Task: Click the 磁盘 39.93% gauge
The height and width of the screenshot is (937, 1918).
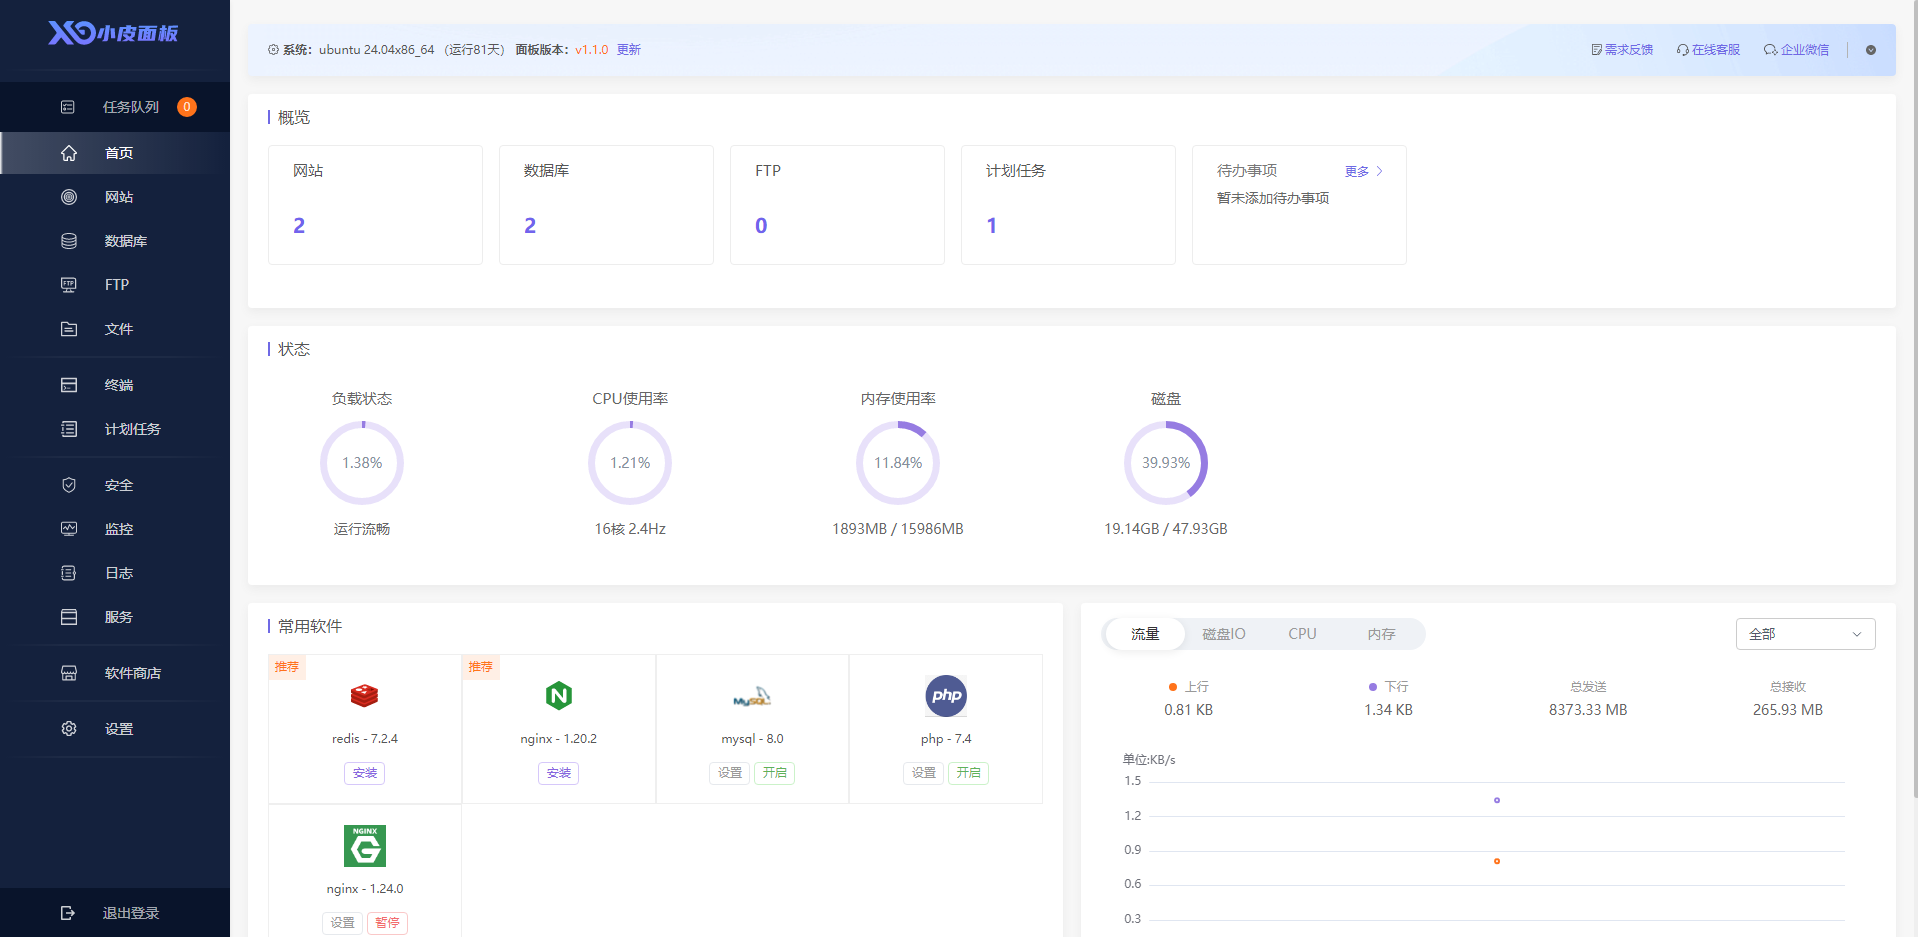Action: coord(1166,463)
